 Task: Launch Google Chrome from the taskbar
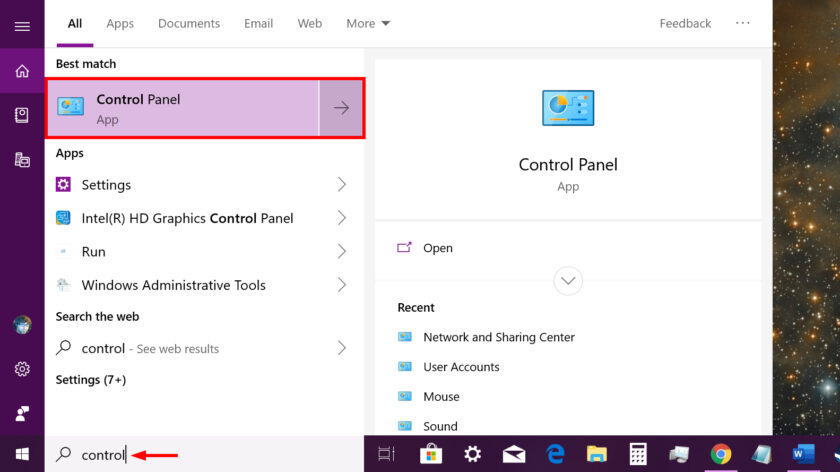pos(721,454)
